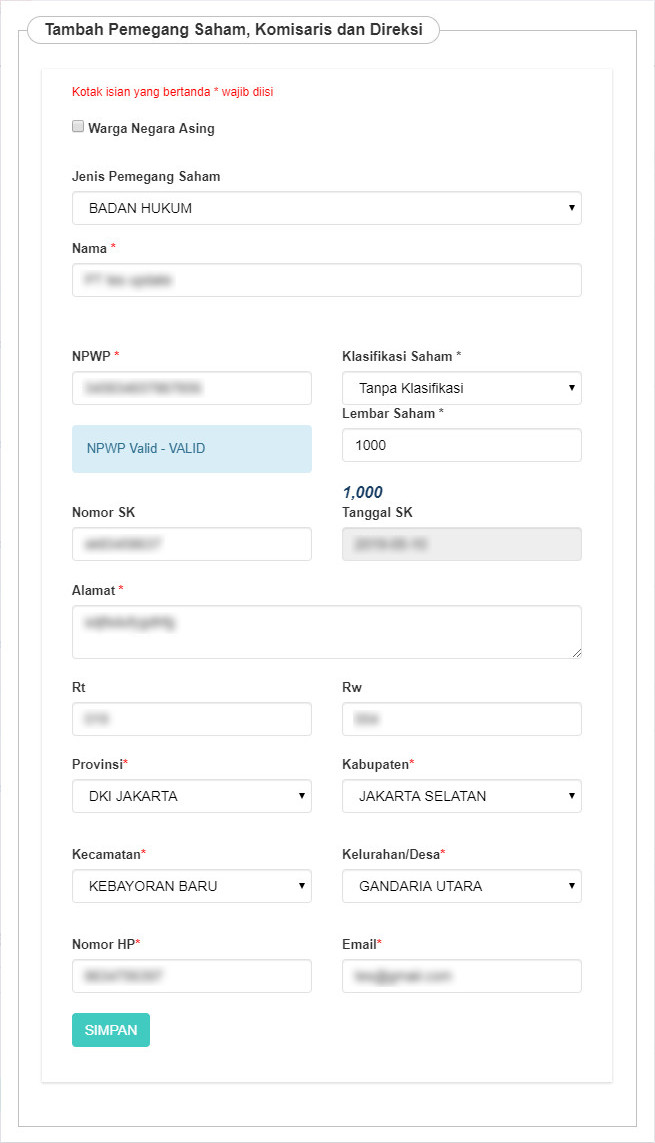The width and height of the screenshot is (655, 1143).
Task: Select the Nomor SK input box
Action: [191, 544]
